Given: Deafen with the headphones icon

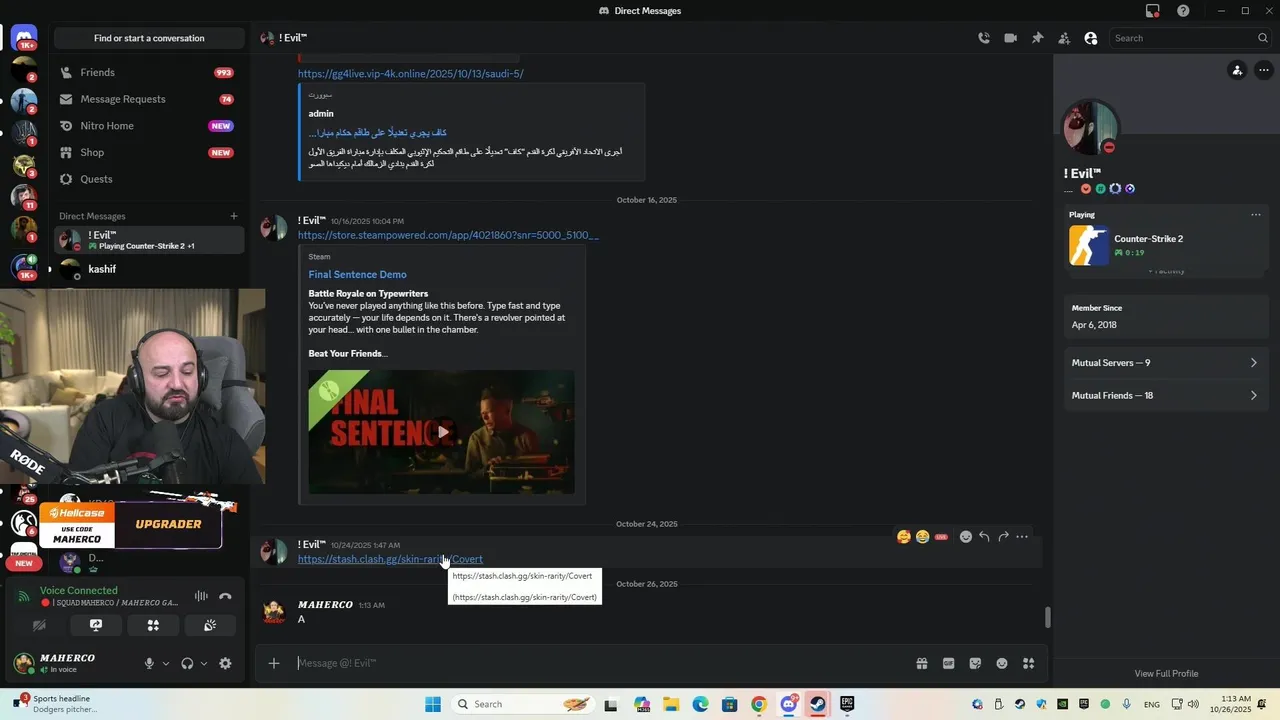Looking at the screenshot, I should pyautogui.click(x=187, y=663).
